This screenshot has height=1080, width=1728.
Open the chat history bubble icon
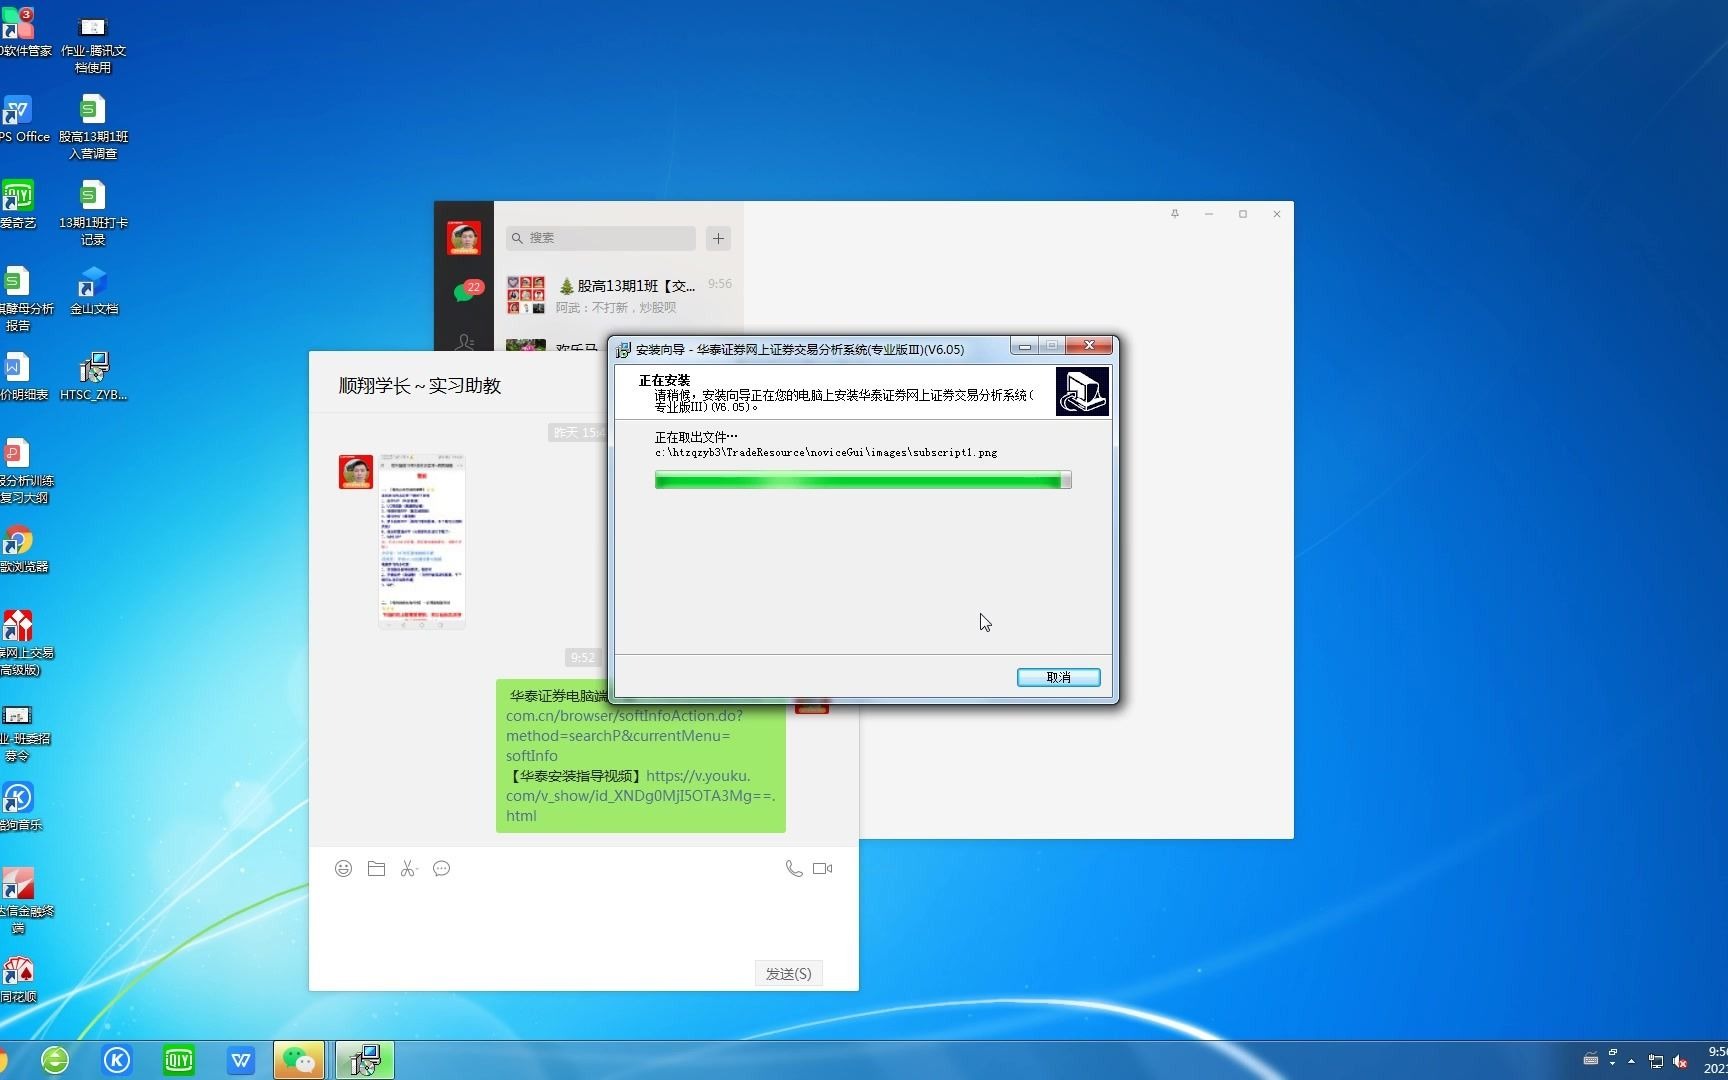tap(441, 868)
